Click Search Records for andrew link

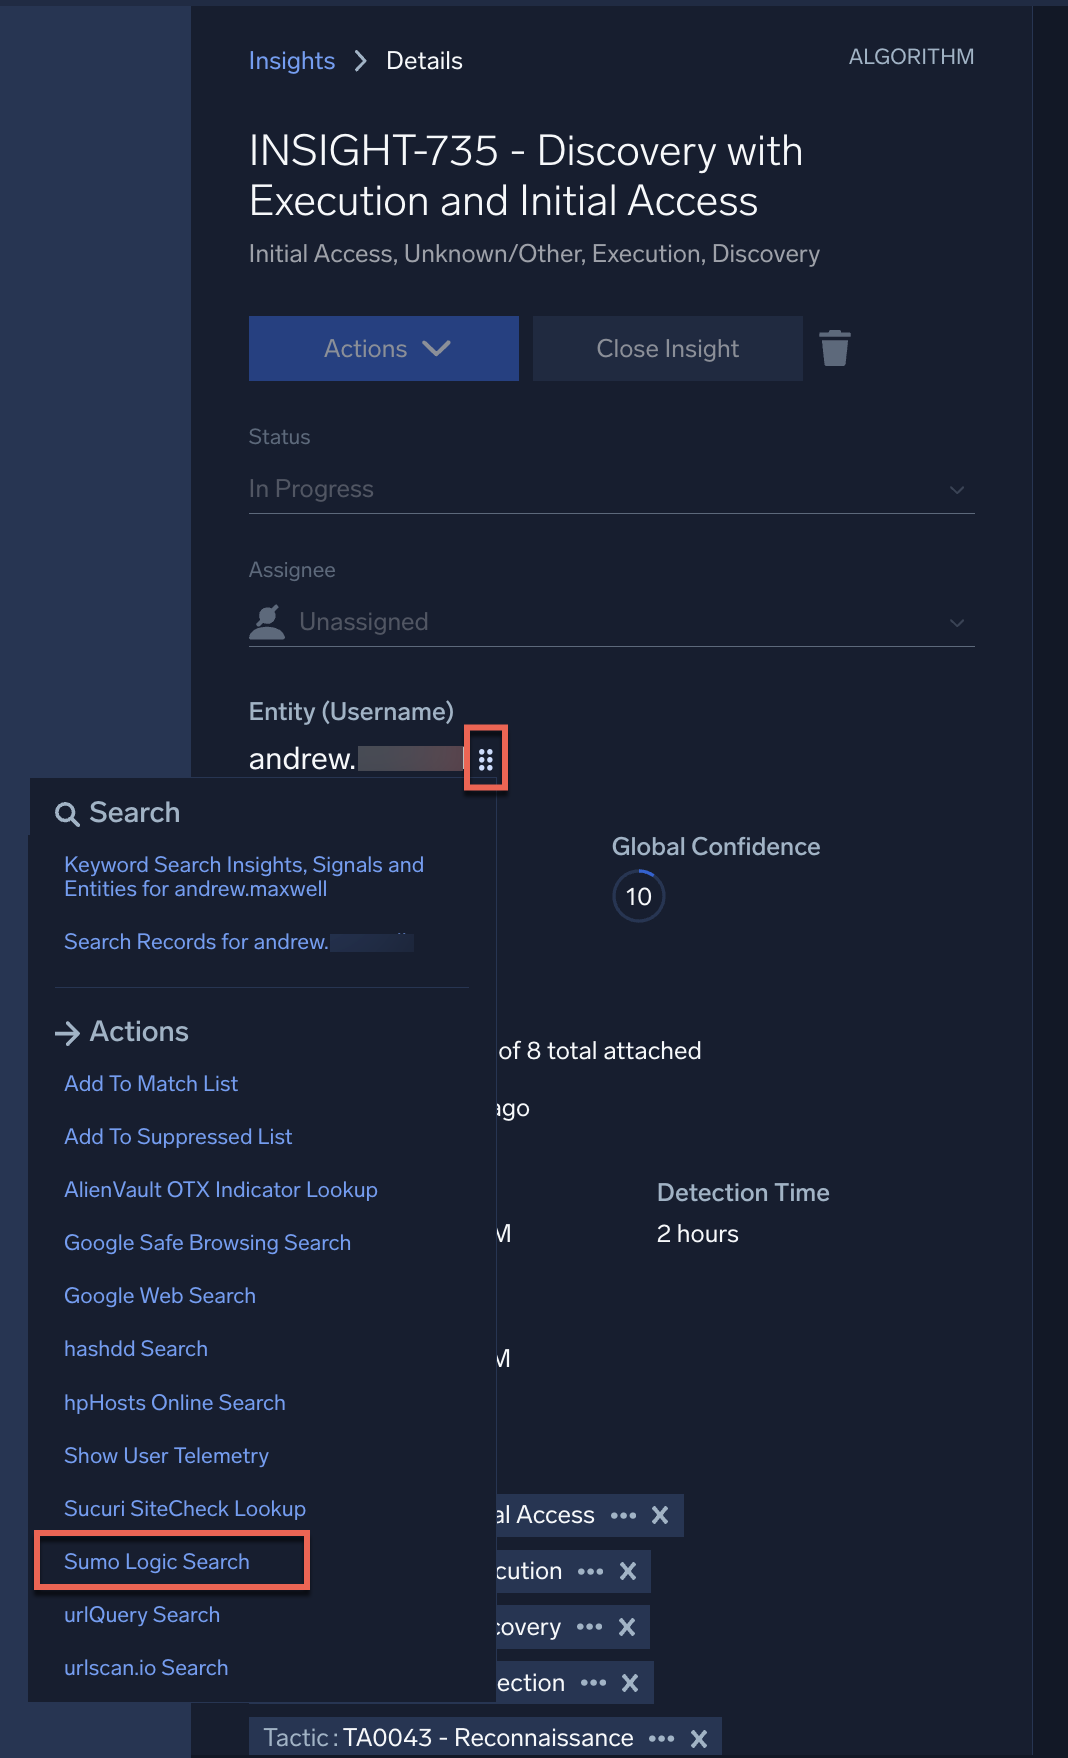196,942
